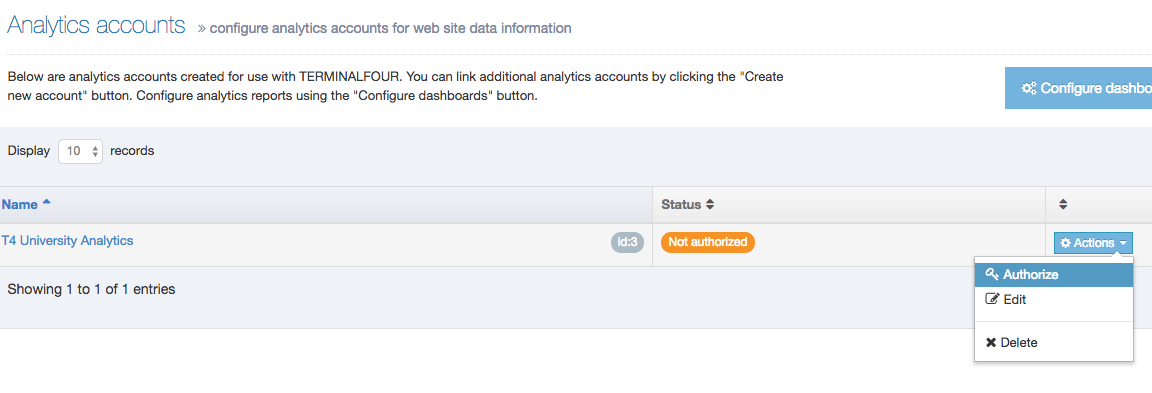Click the Showing 1 to 1 entries text
Image resolution: width=1152 pixels, height=393 pixels.
point(91,289)
